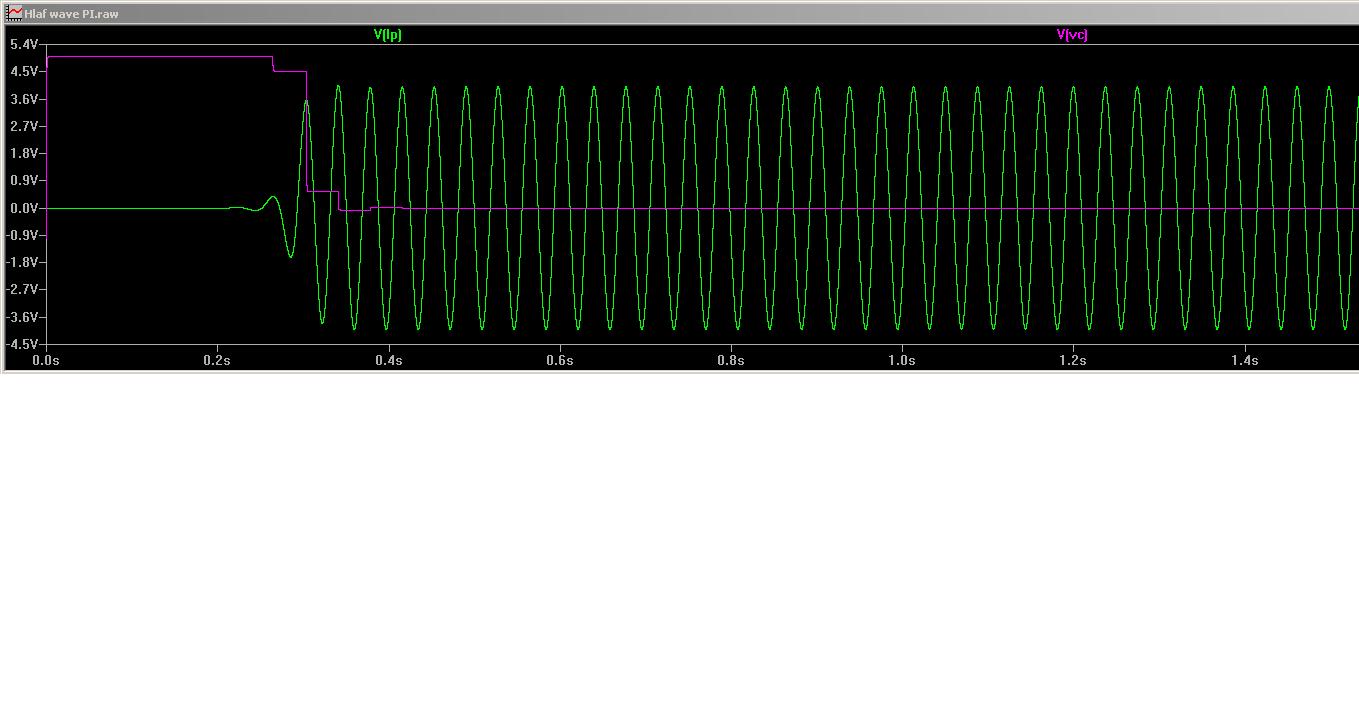The image size is (1359, 718).
Task: Click the 0.9V vertical axis label
Action: click(x=24, y=181)
